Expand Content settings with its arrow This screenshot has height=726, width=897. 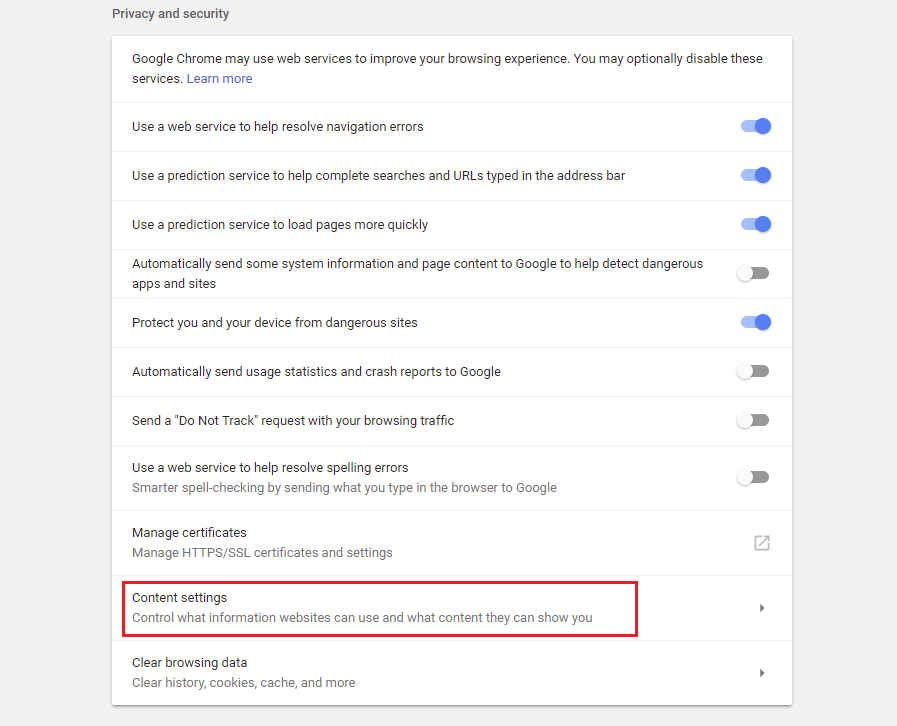(762, 608)
